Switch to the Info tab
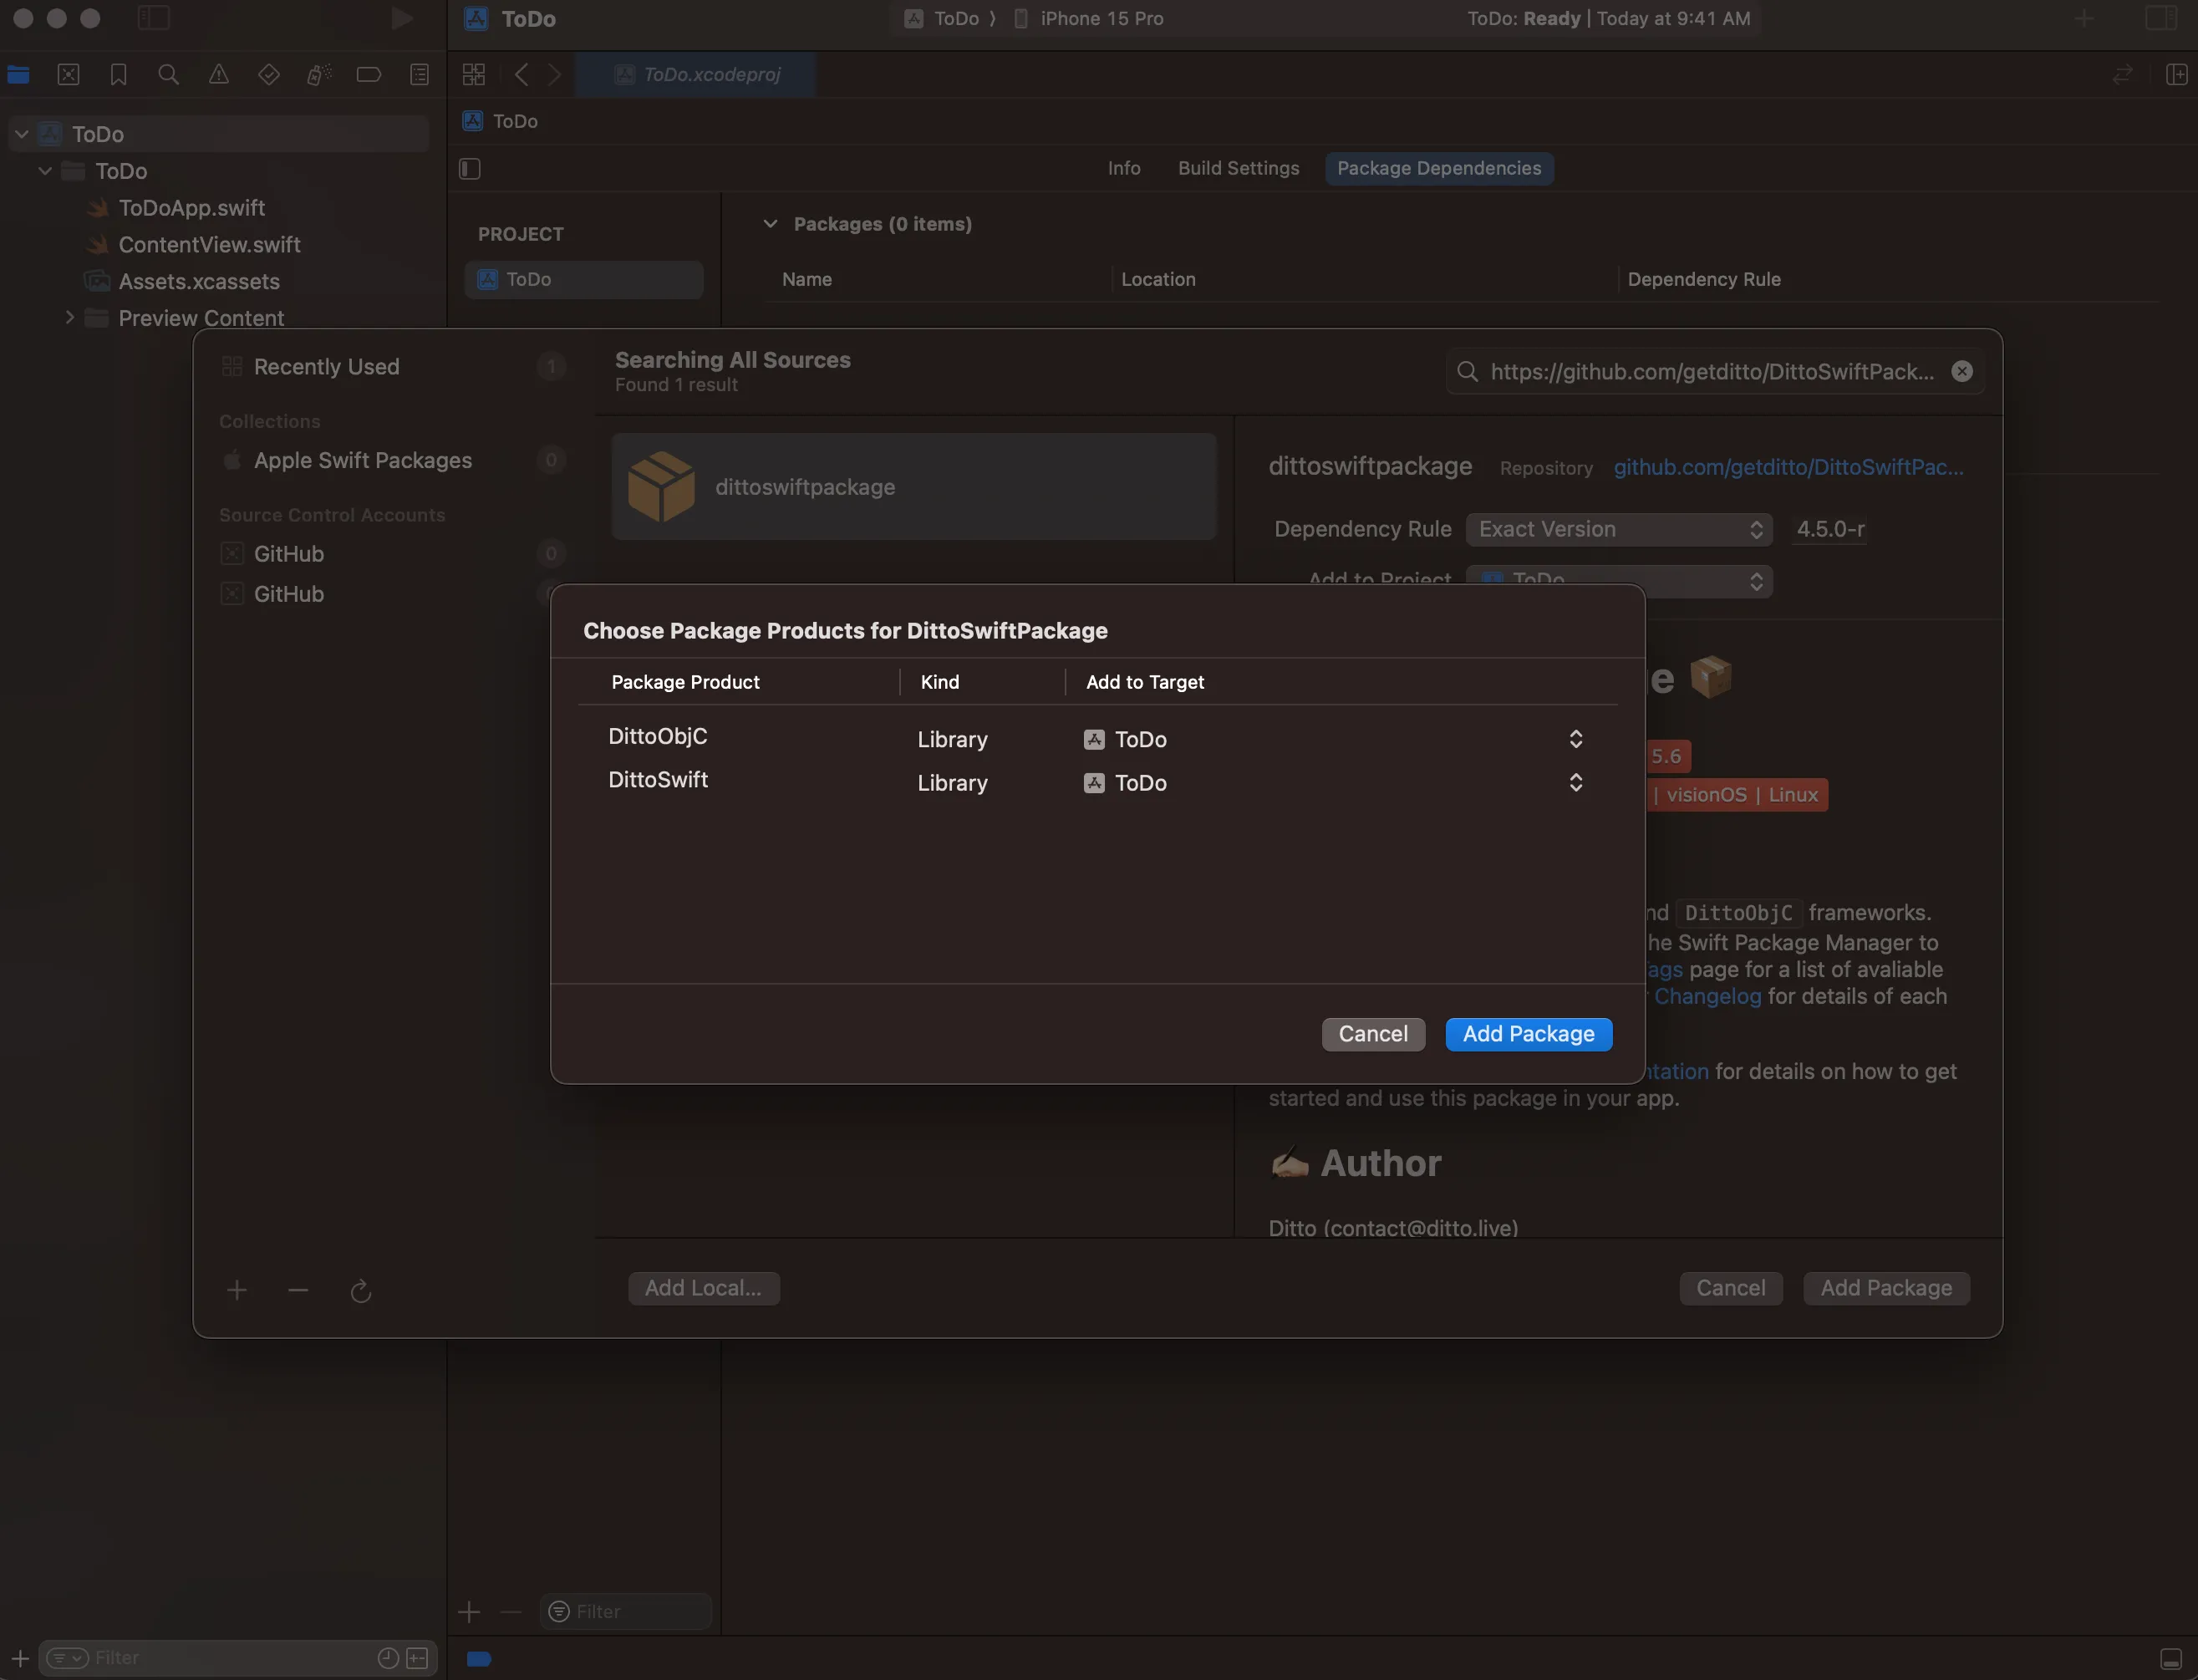Image resolution: width=2198 pixels, height=1680 pixels. tap(1124, 168)
